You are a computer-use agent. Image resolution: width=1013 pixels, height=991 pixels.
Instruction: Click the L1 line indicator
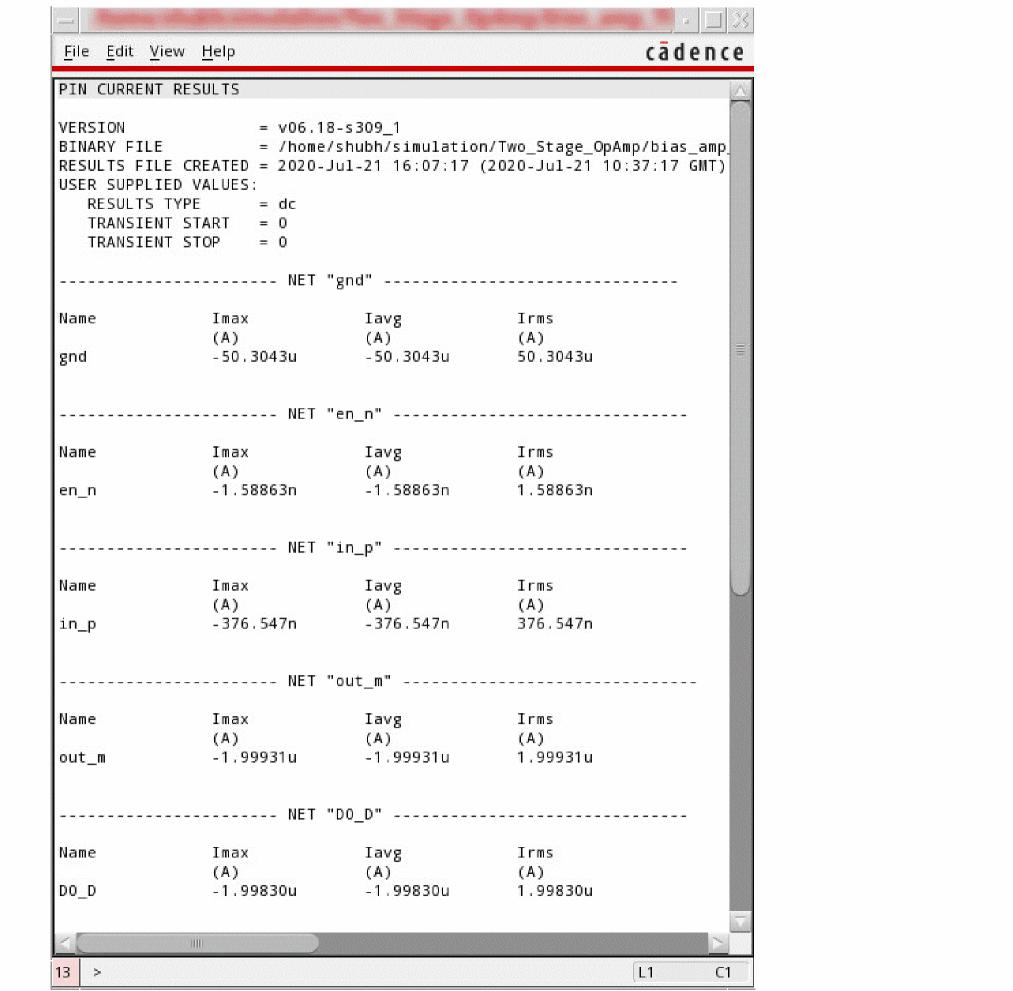tap(646, 972)
